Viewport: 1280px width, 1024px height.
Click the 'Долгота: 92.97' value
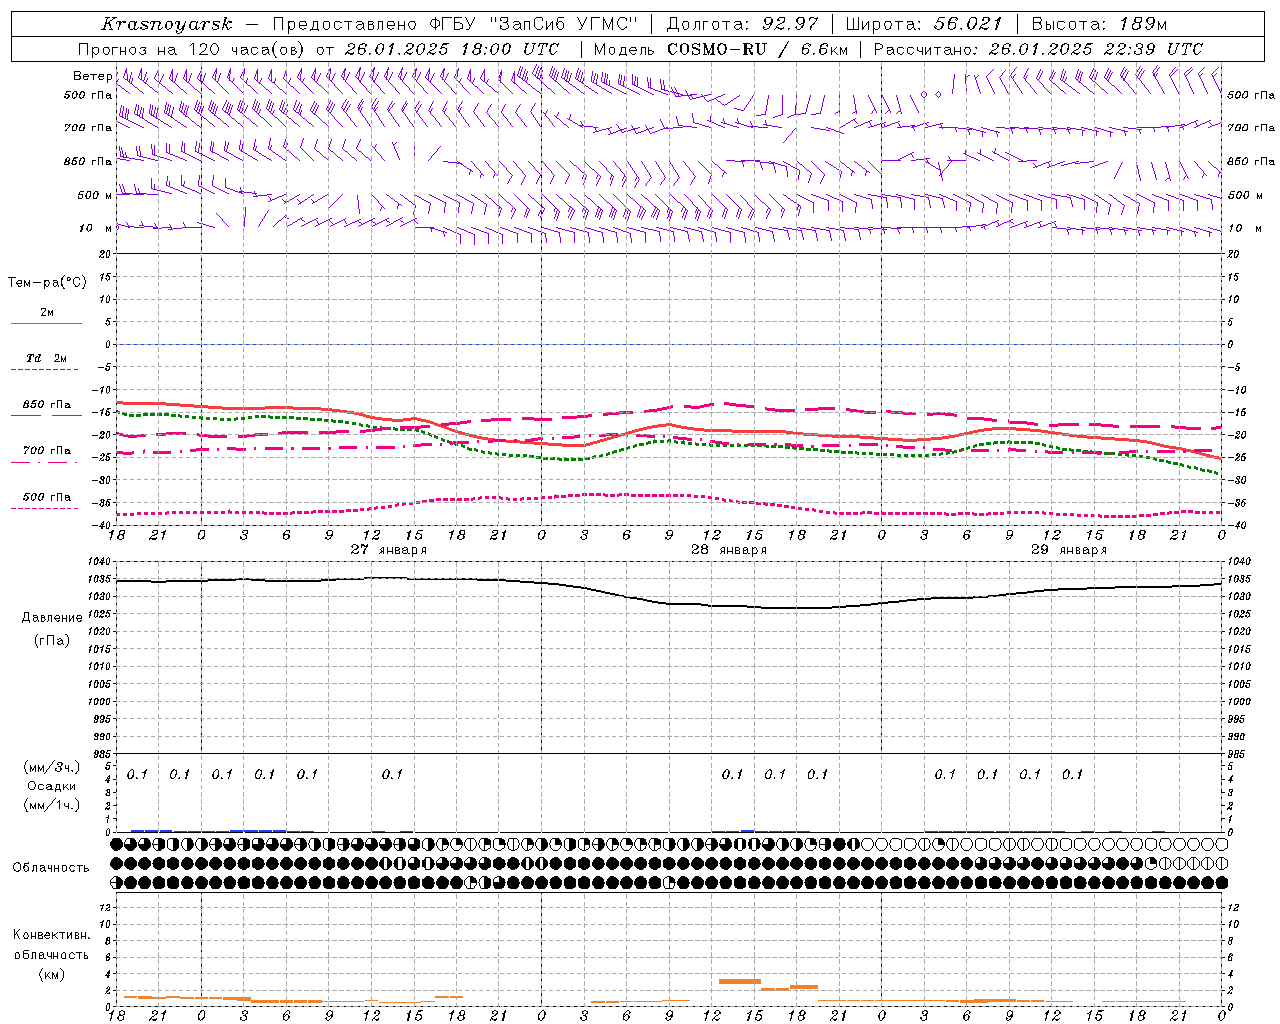click(x=743, y=24)
